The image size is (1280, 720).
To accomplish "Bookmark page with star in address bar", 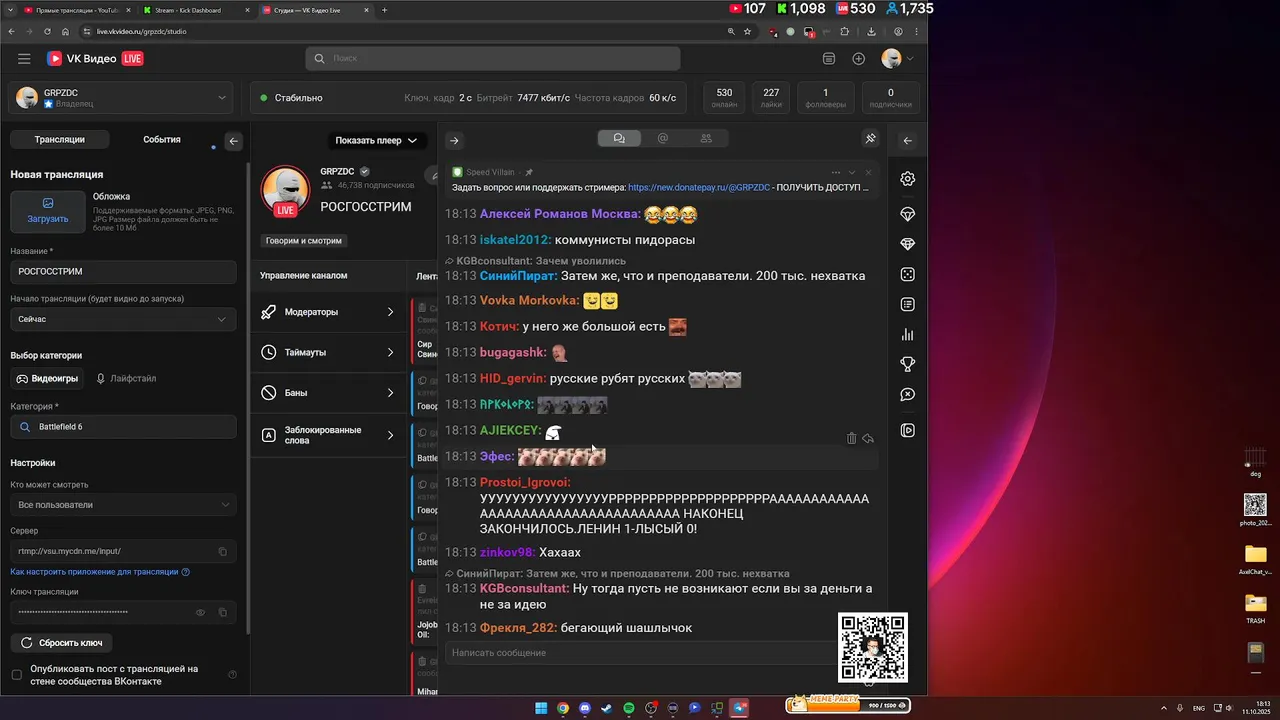I will point(747,31).
